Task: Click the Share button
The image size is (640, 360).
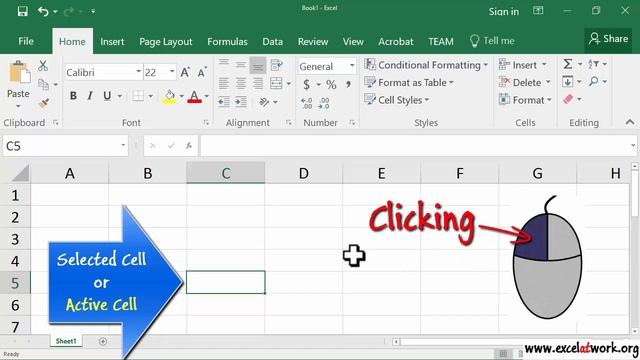Action: [x=609, y=39]
